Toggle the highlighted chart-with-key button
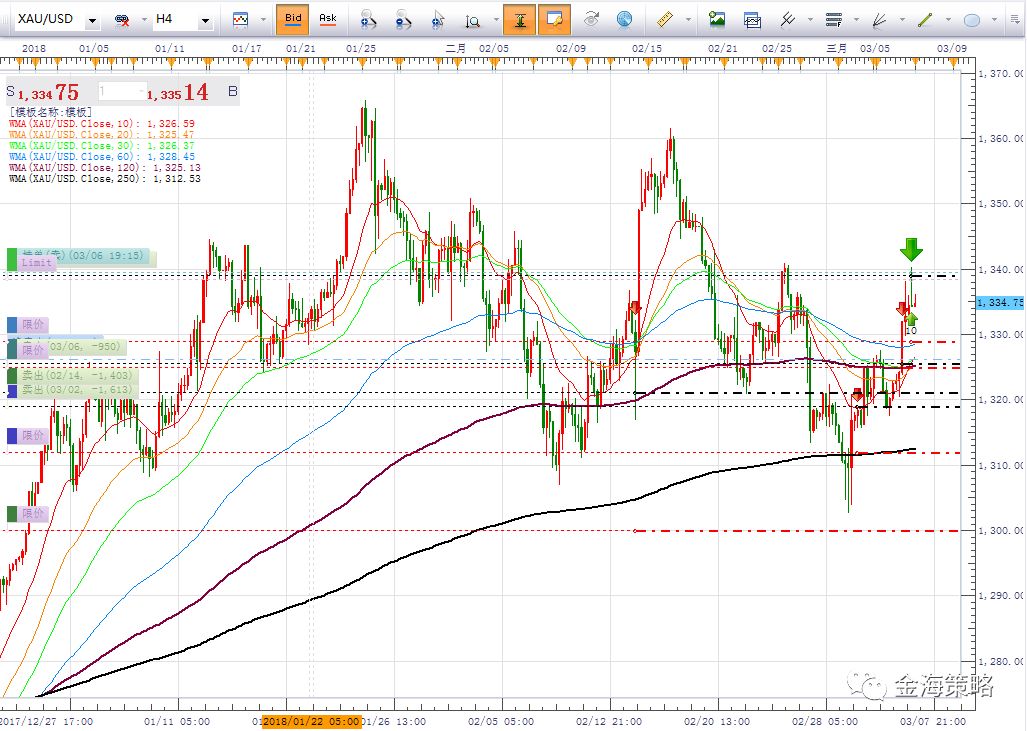Image resolution: width=1027 pixels, height=731 pixels. pos(556,19)
